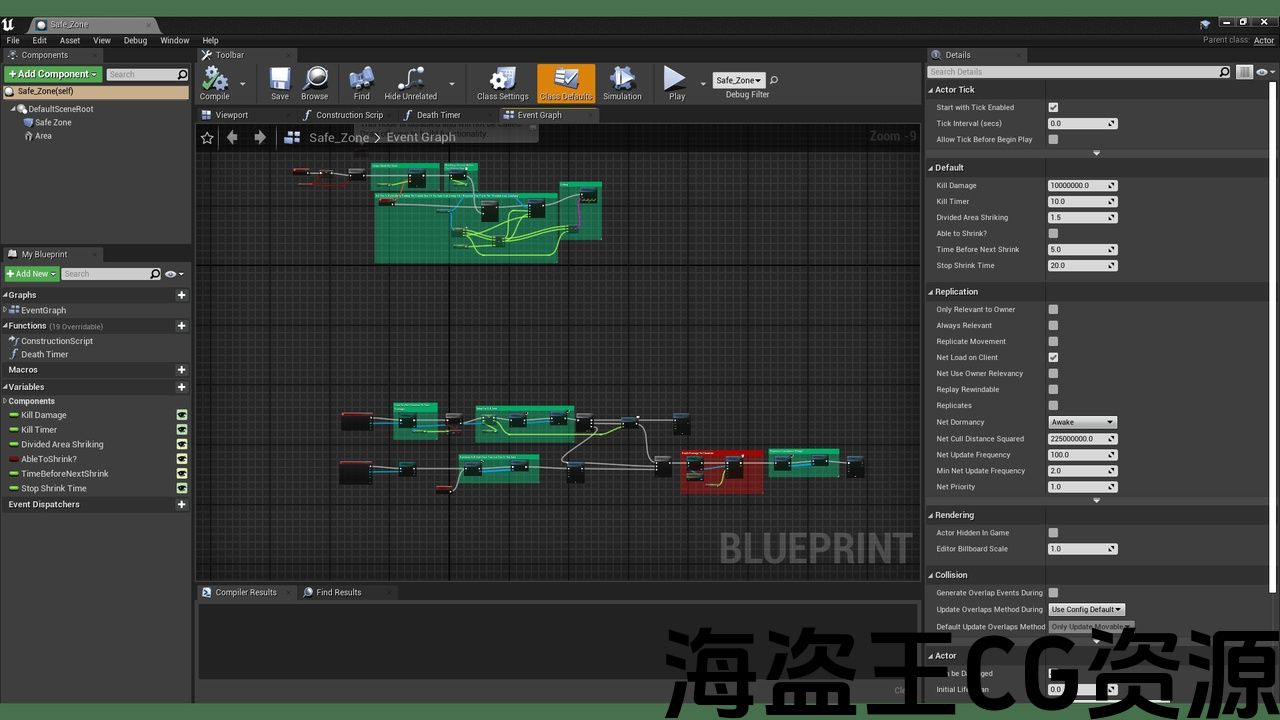This screenshot has height=720, width=1280.
Task: Toggle Always Relevant checkbox
Action: click(1053, 325)
